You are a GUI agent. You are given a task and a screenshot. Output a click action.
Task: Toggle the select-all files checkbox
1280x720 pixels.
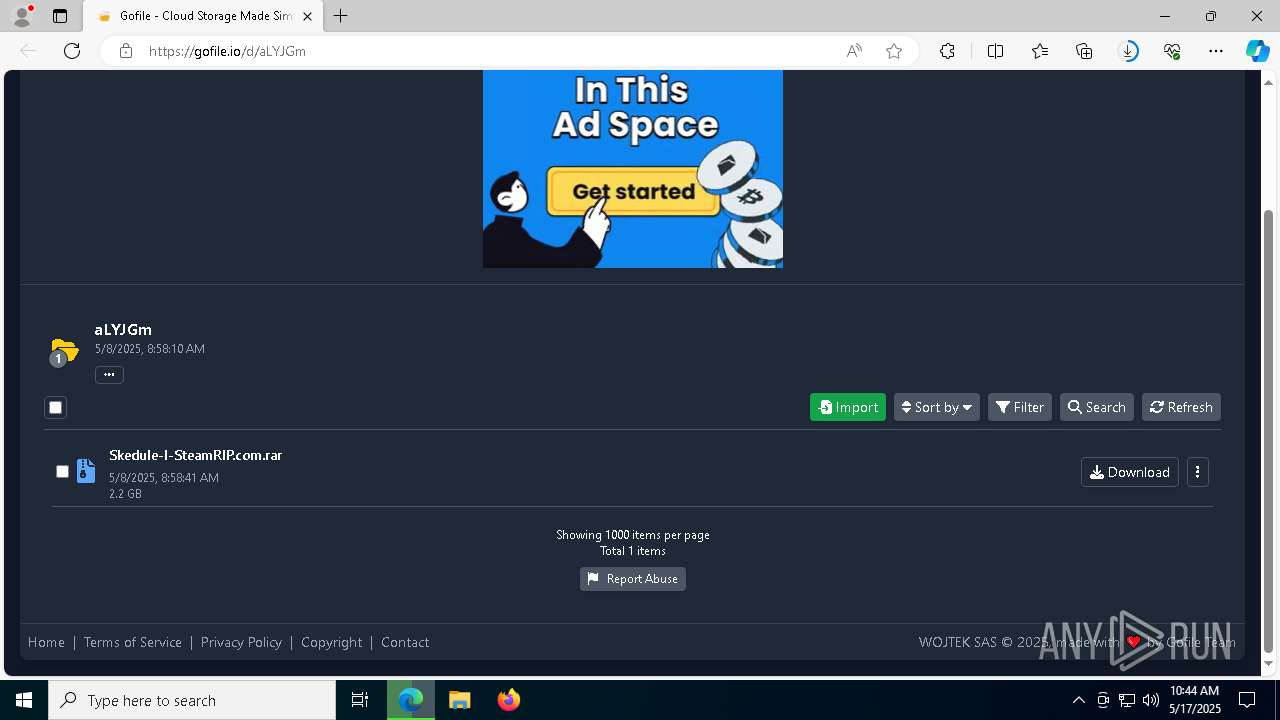pyautogui.click(x=55, y=407)
